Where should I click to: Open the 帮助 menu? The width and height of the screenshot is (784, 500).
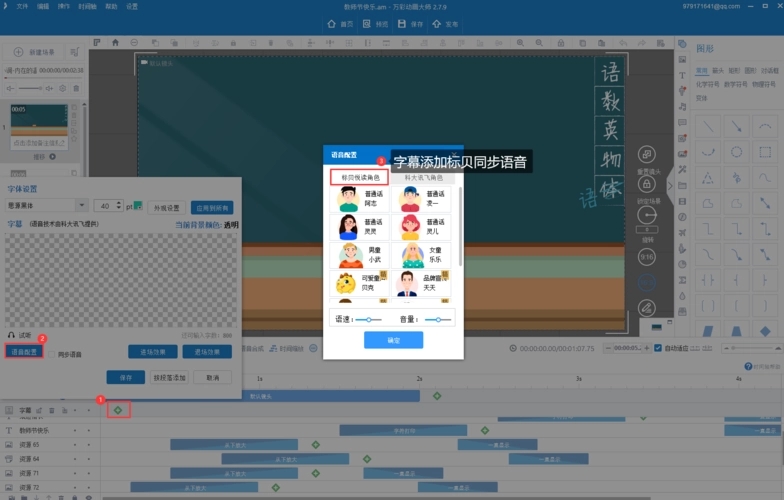(112, 6)
